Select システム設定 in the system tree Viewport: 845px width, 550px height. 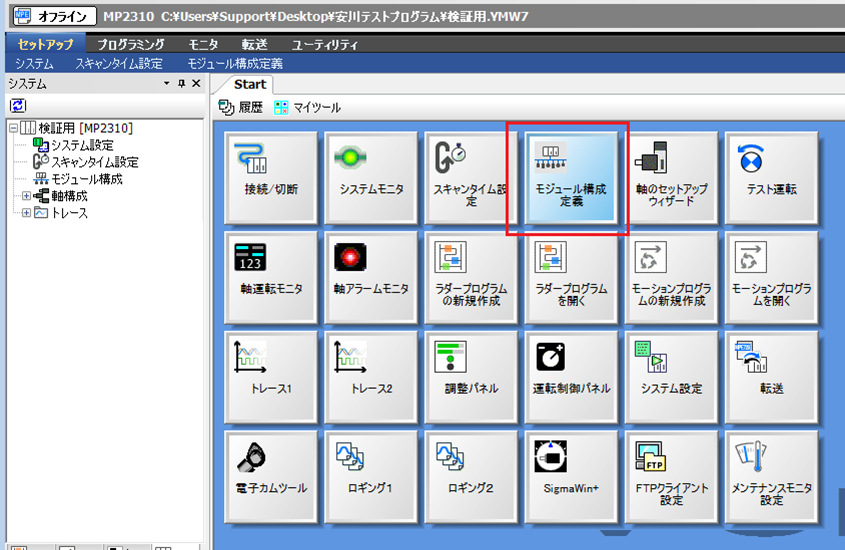pos(82,145)
